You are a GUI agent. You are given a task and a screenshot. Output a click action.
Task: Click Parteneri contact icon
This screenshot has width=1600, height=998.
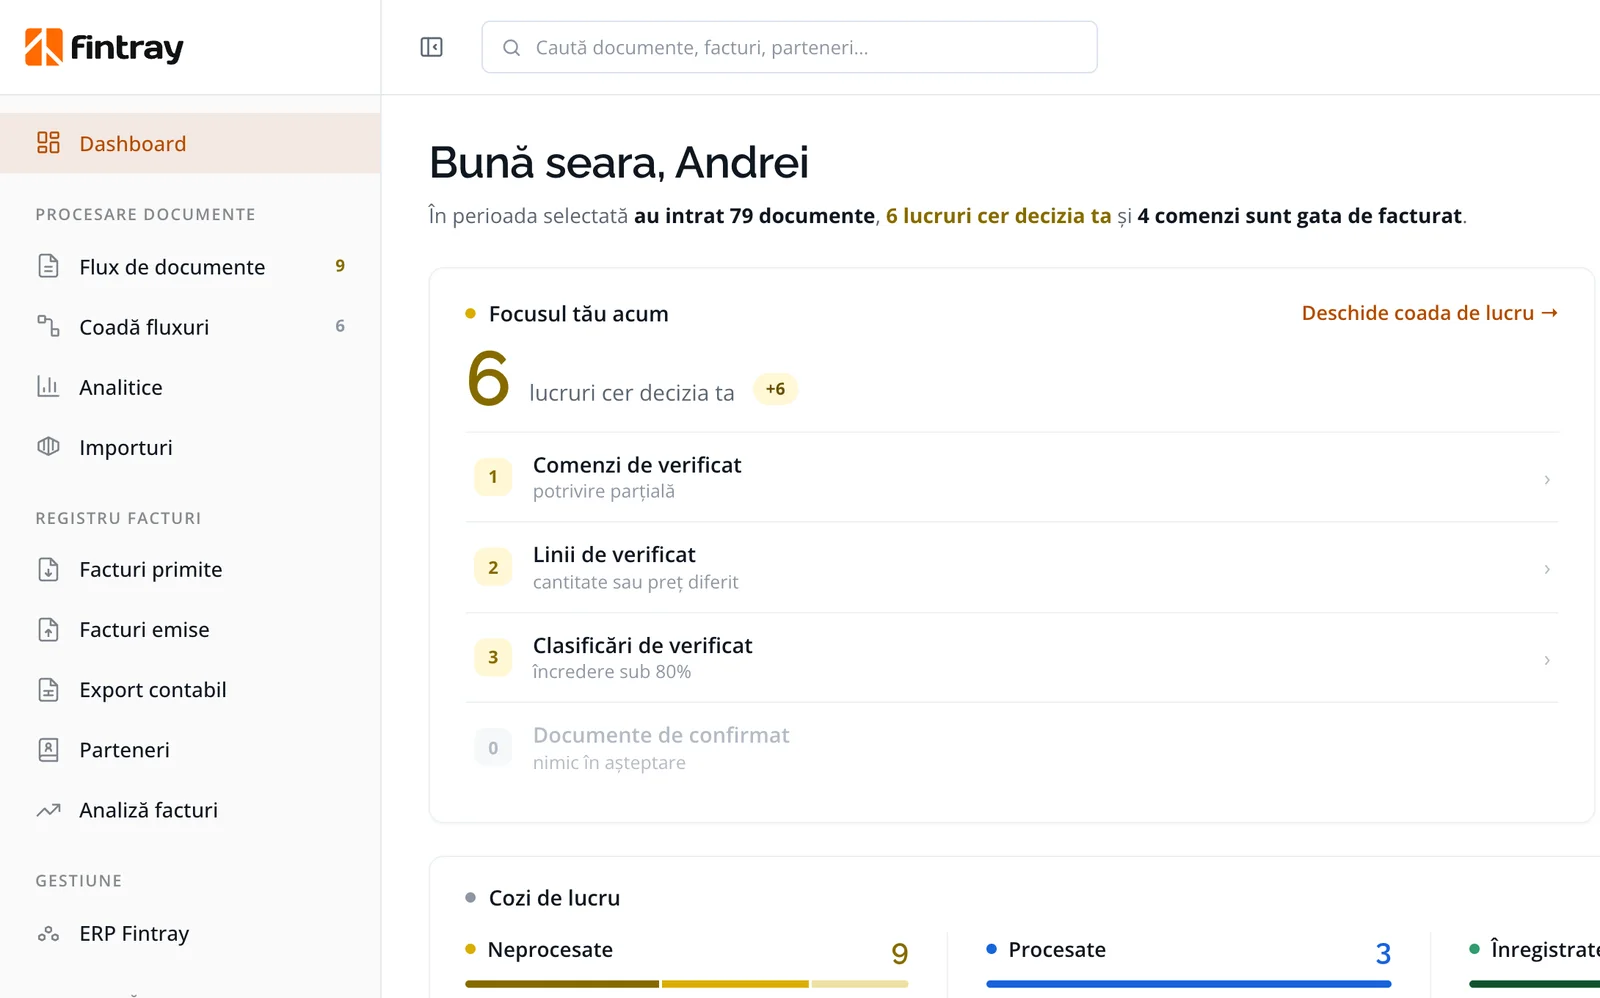pyautogui.click(x=48, y=749)
